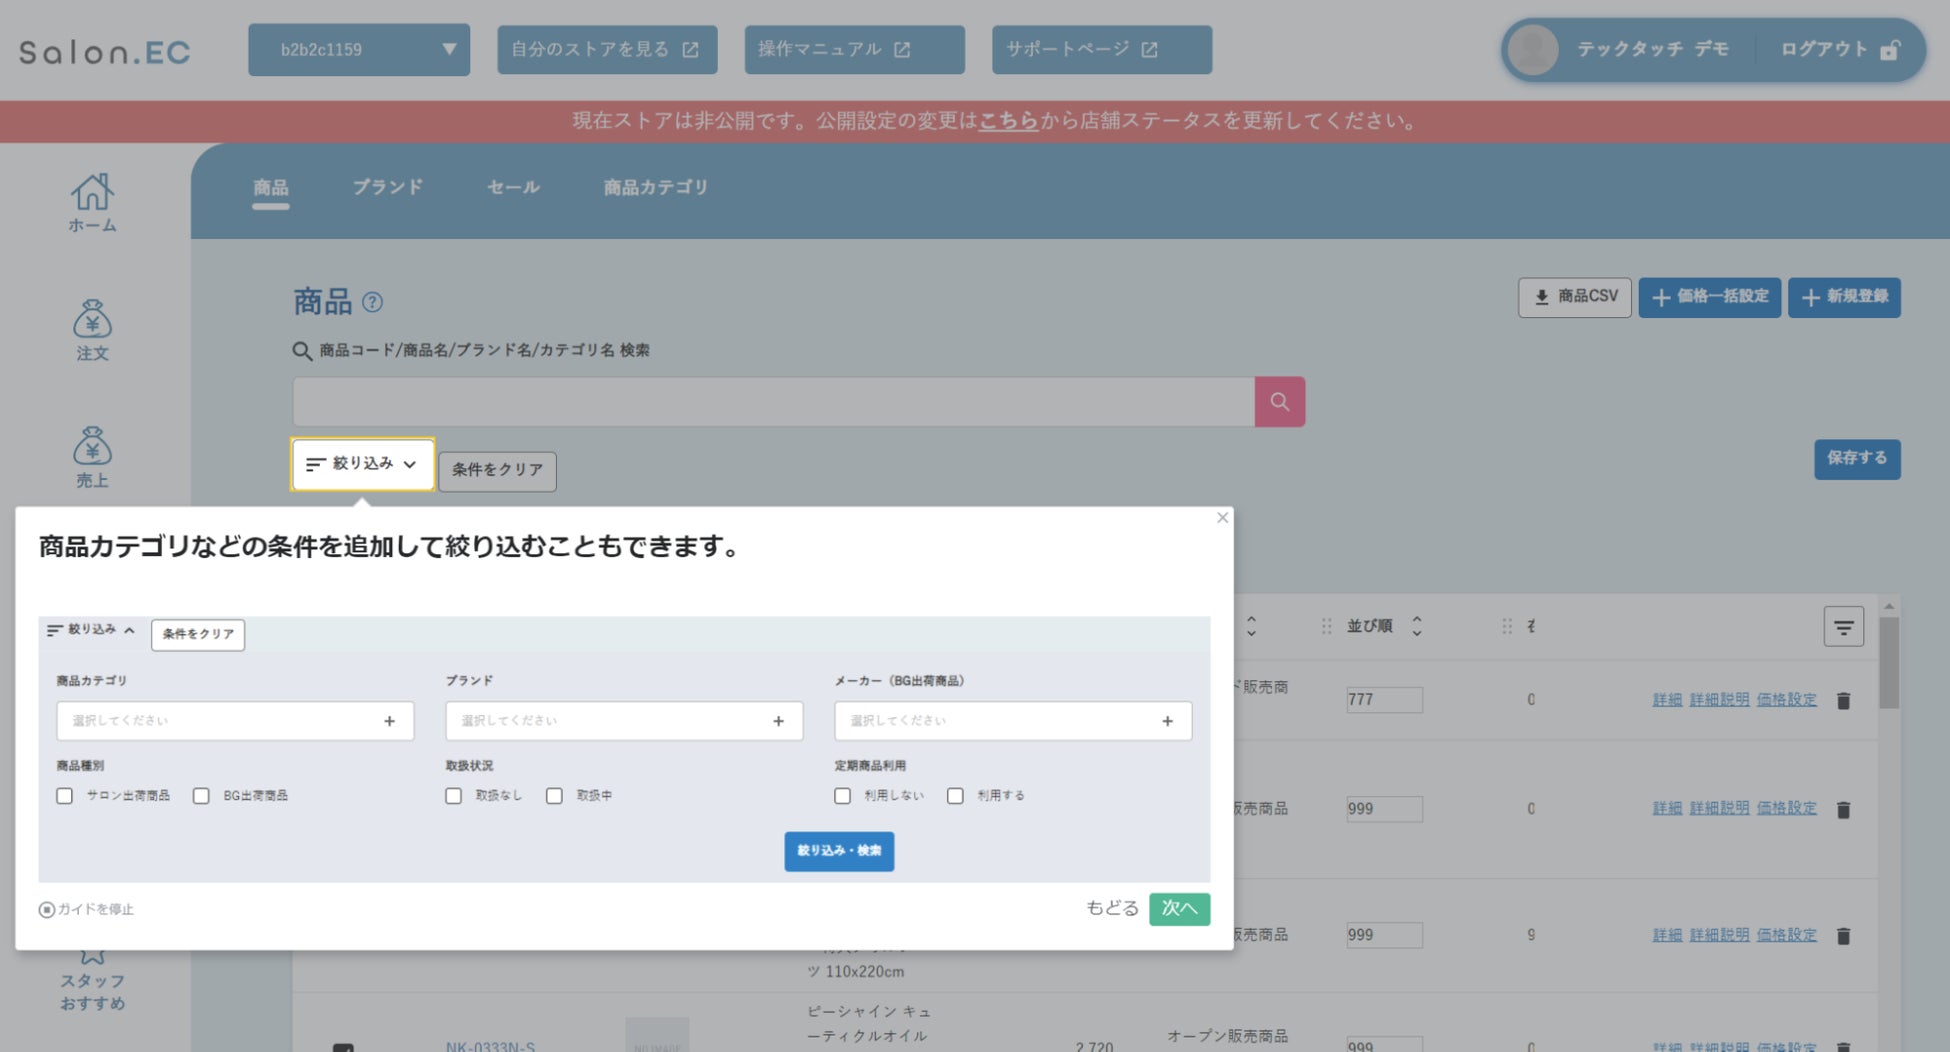This screenshot has width=1950, height=1052.
Task: Sort the table by 並び順 arrows
Action: 1417,627
